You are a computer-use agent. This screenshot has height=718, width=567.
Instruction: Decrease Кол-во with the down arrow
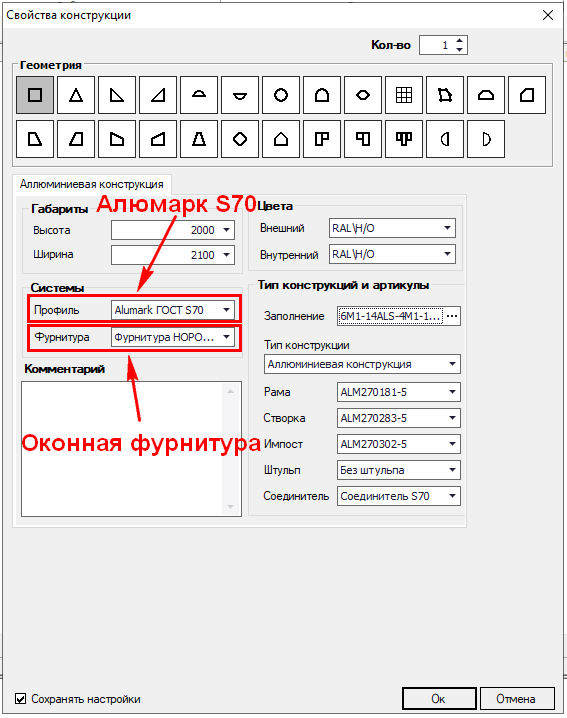click(x=460, y=49)
